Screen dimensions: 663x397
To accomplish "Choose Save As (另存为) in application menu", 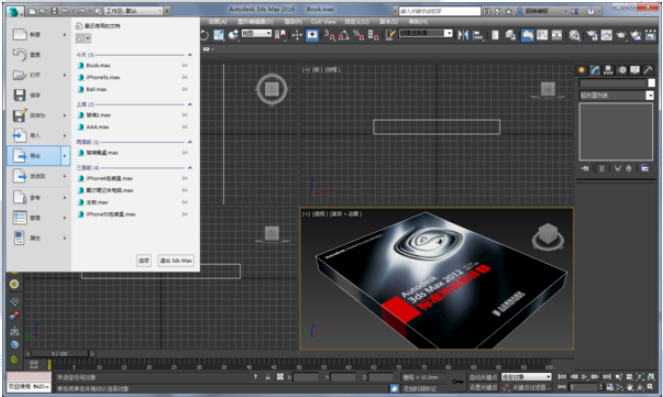I will tap(38, 115).
